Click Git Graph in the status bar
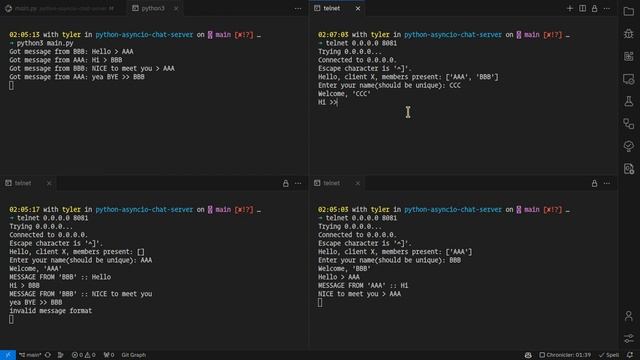The height and width of the screenshot is (360, 640). click(133, 355)
